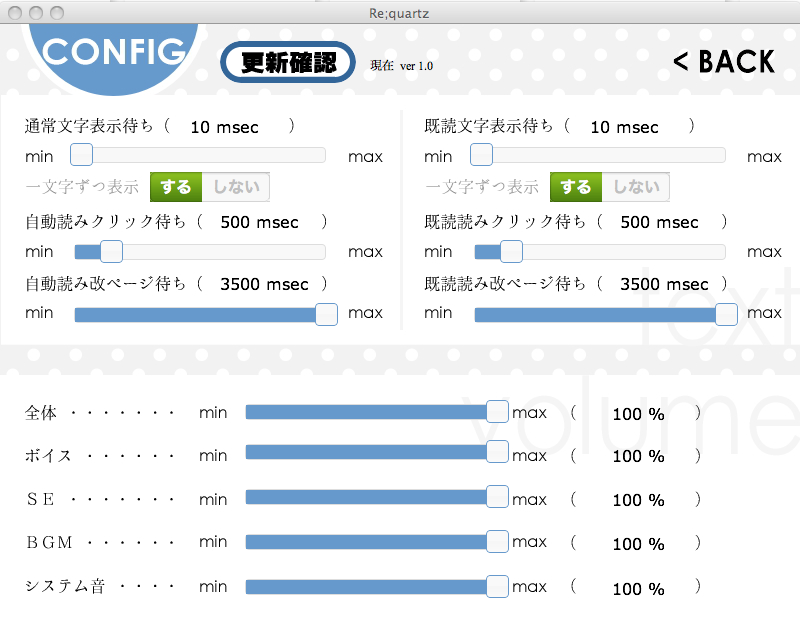800x624 pixels.
Task: Click the min label of 既読読み改ページ待ち slider
Action: click(x=438, y=312)
